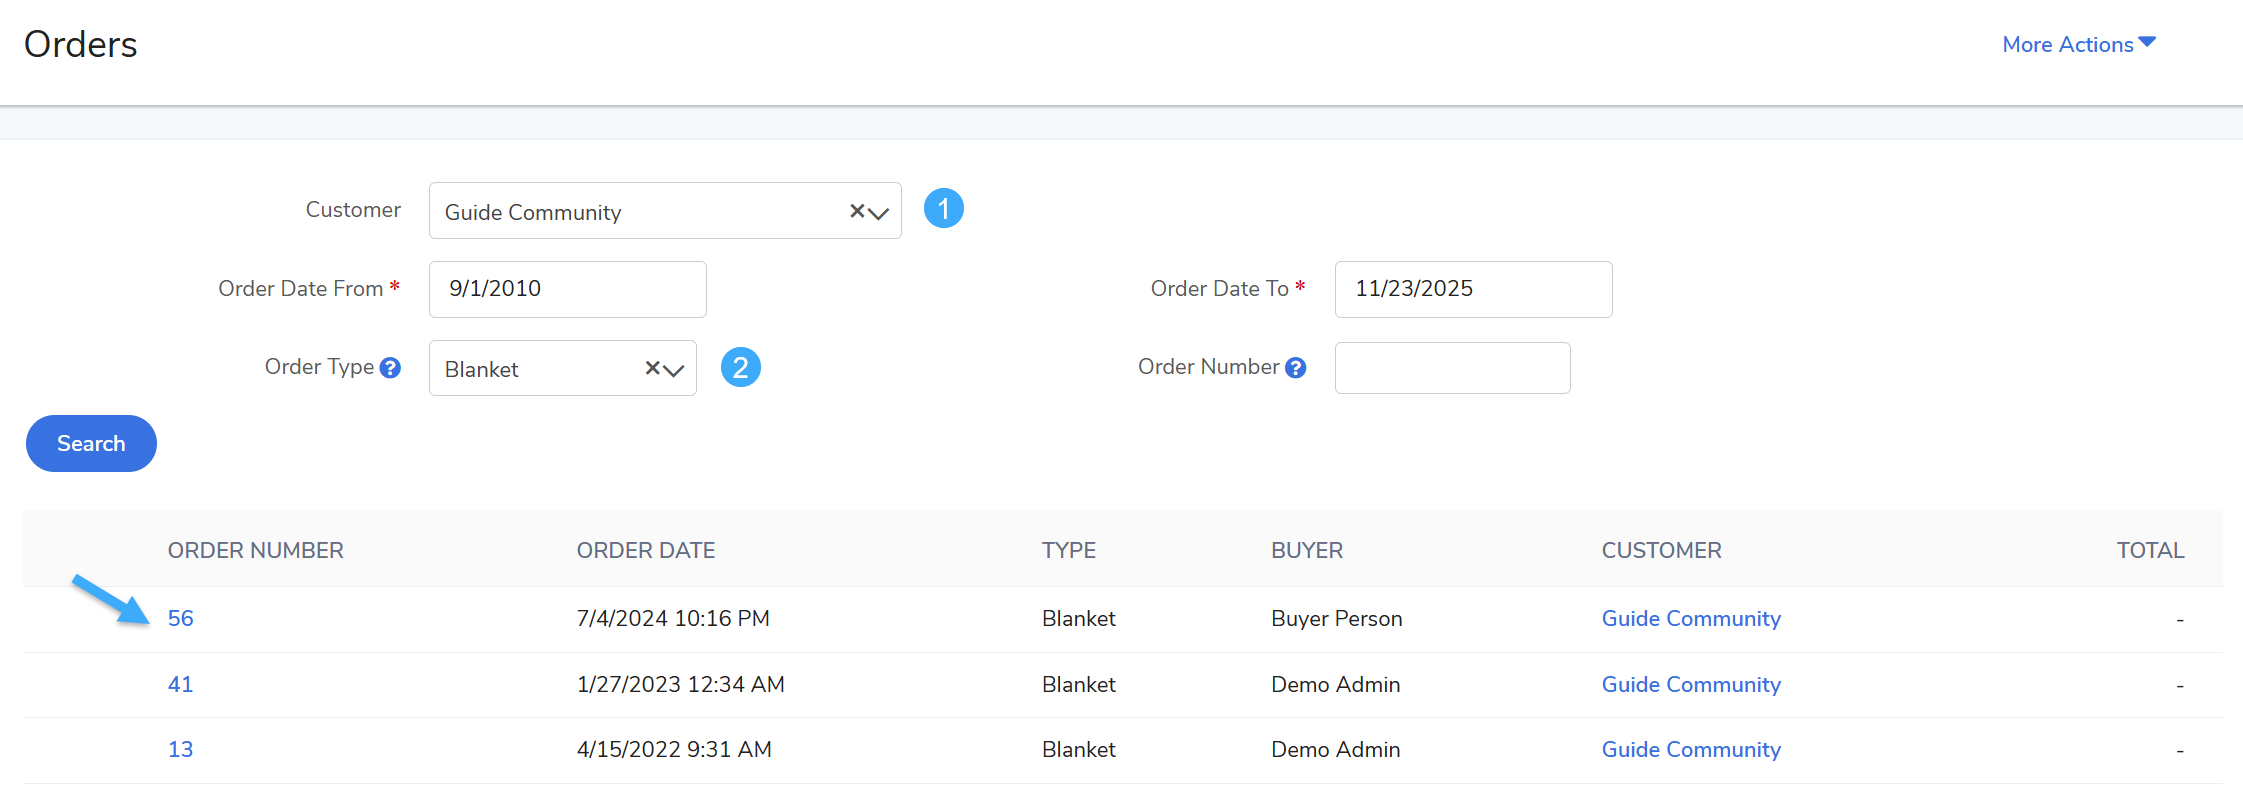
Task: Expand the Order Type dropdown arrow
Action: point(675,370)
